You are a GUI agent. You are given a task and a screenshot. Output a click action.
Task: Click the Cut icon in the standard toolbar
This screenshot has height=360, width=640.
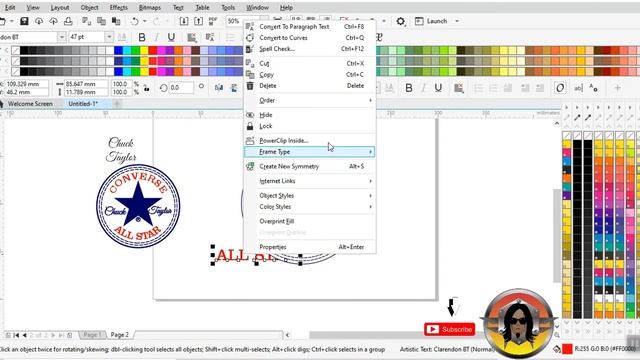[x=87, y=21]
